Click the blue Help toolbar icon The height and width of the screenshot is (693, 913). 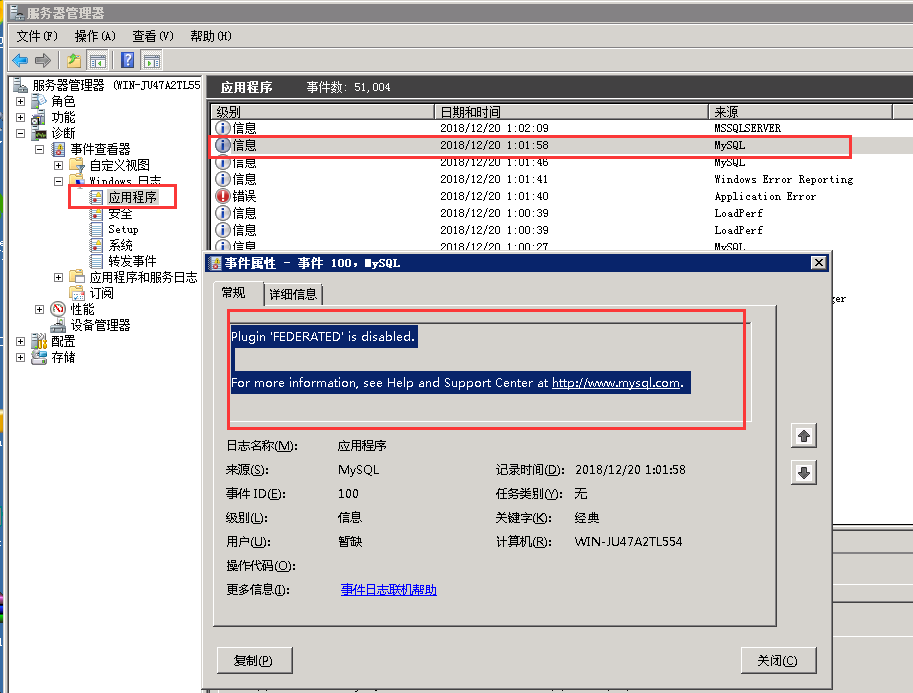tap(128, 60)
